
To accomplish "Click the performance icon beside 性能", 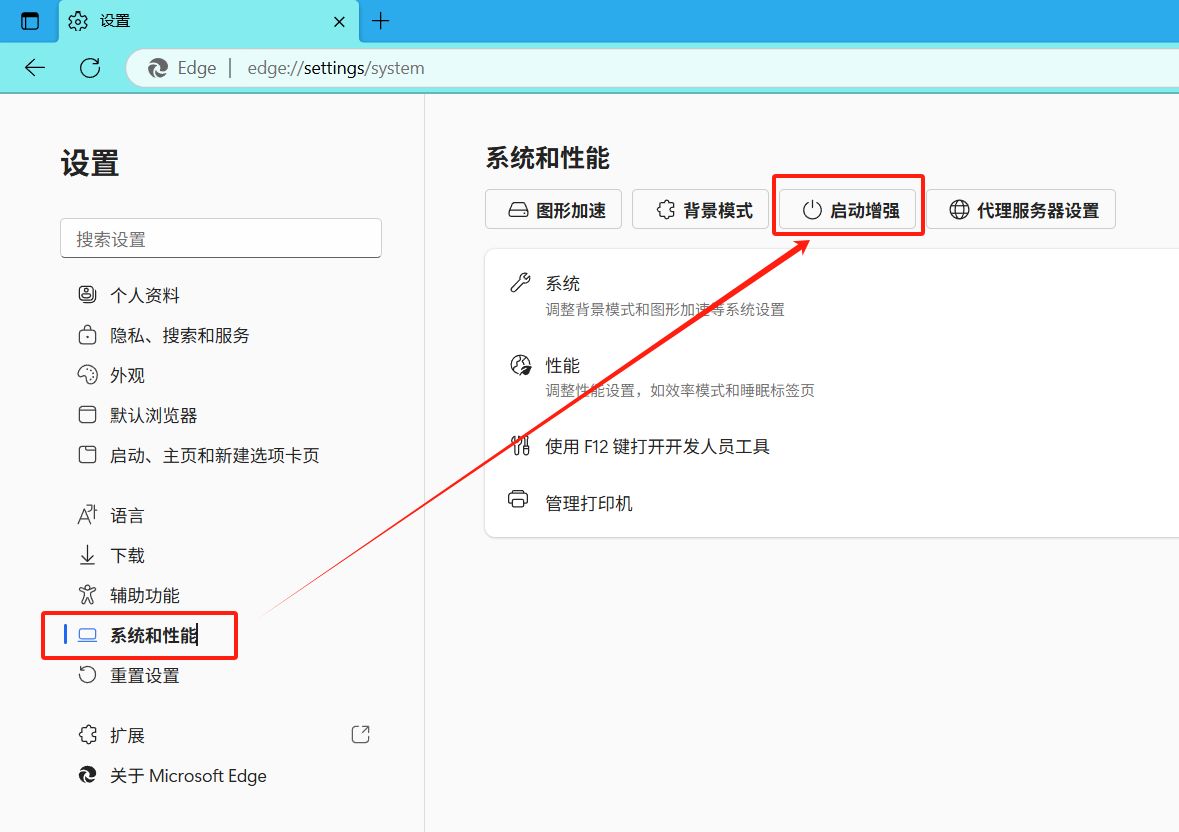I will coord(520,365).
